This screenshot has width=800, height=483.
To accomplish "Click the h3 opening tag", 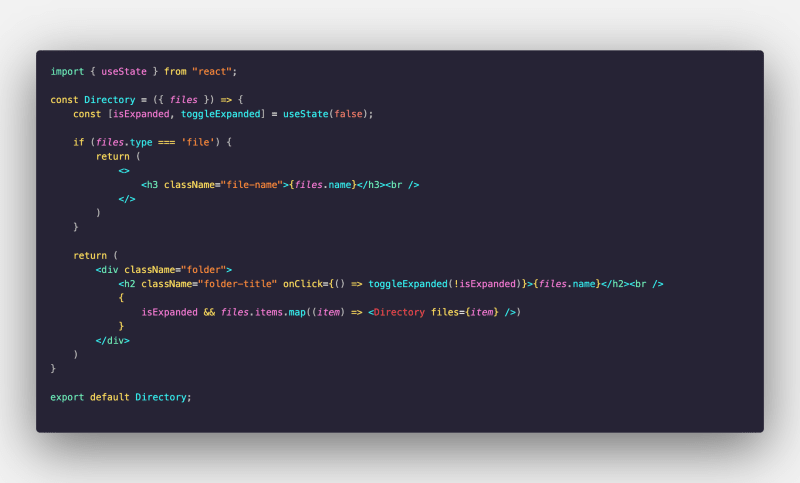I will (149, 185).
